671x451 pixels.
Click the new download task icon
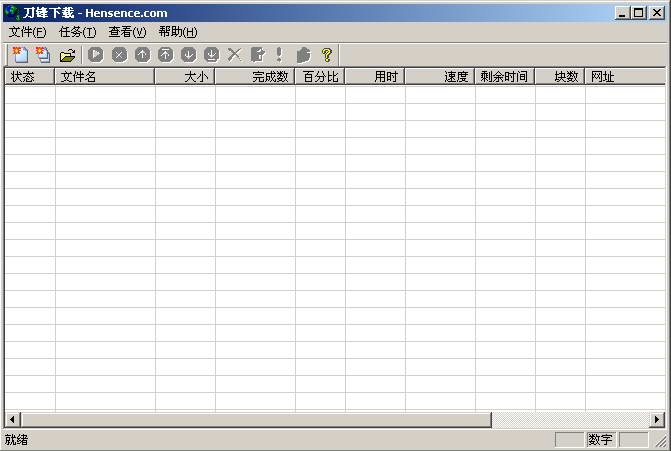click(x=20, y=55)
